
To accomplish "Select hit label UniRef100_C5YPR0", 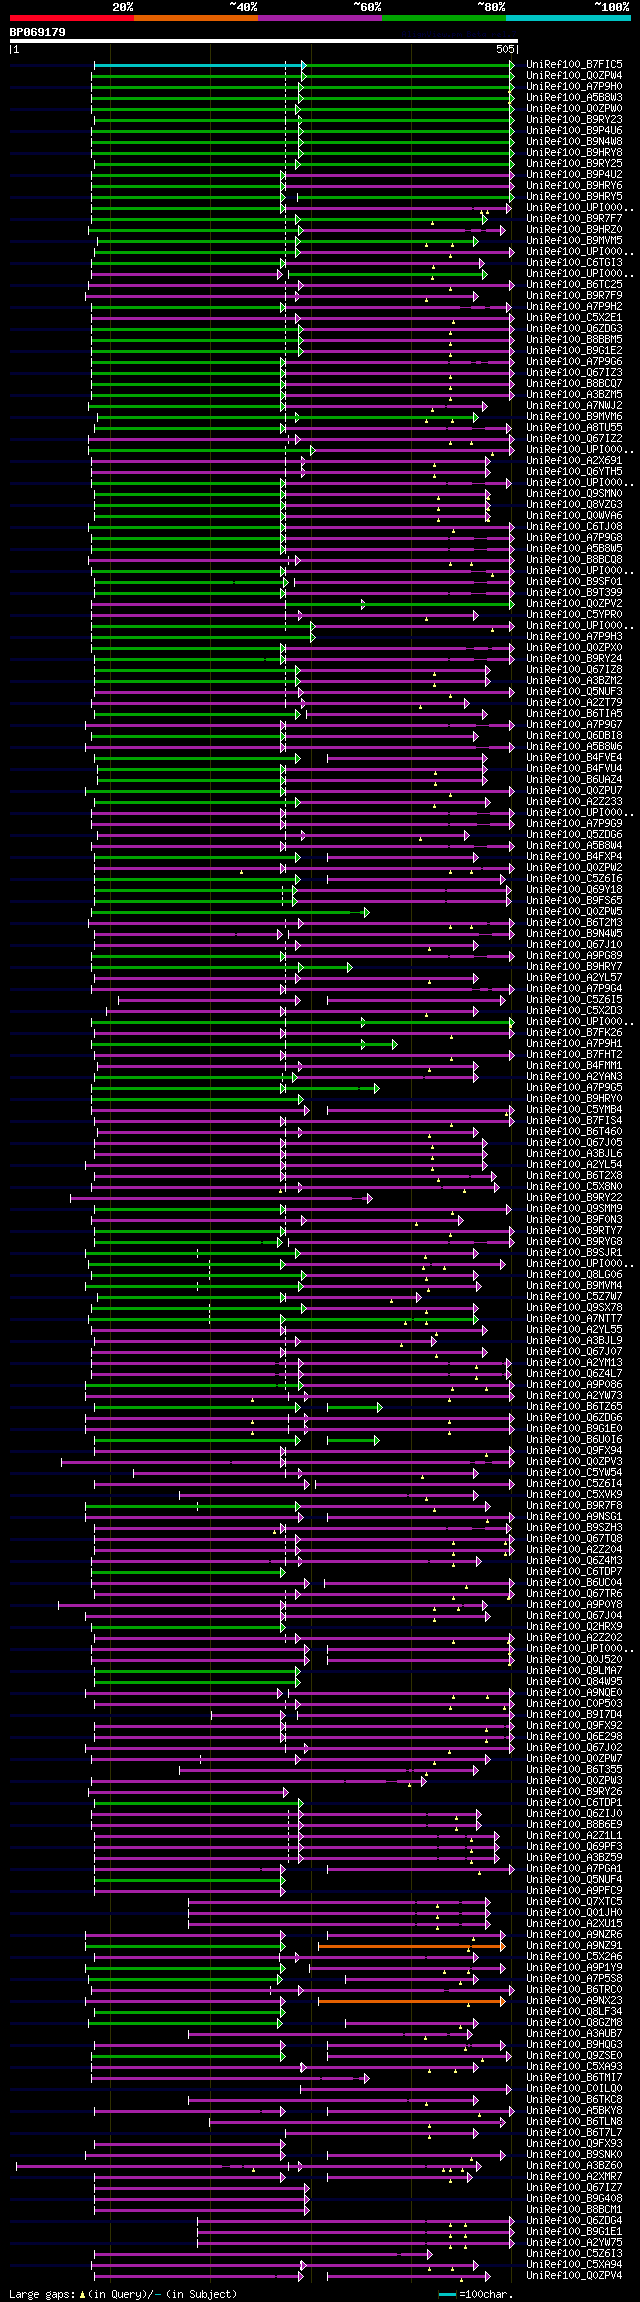I will tap(574, 614).
